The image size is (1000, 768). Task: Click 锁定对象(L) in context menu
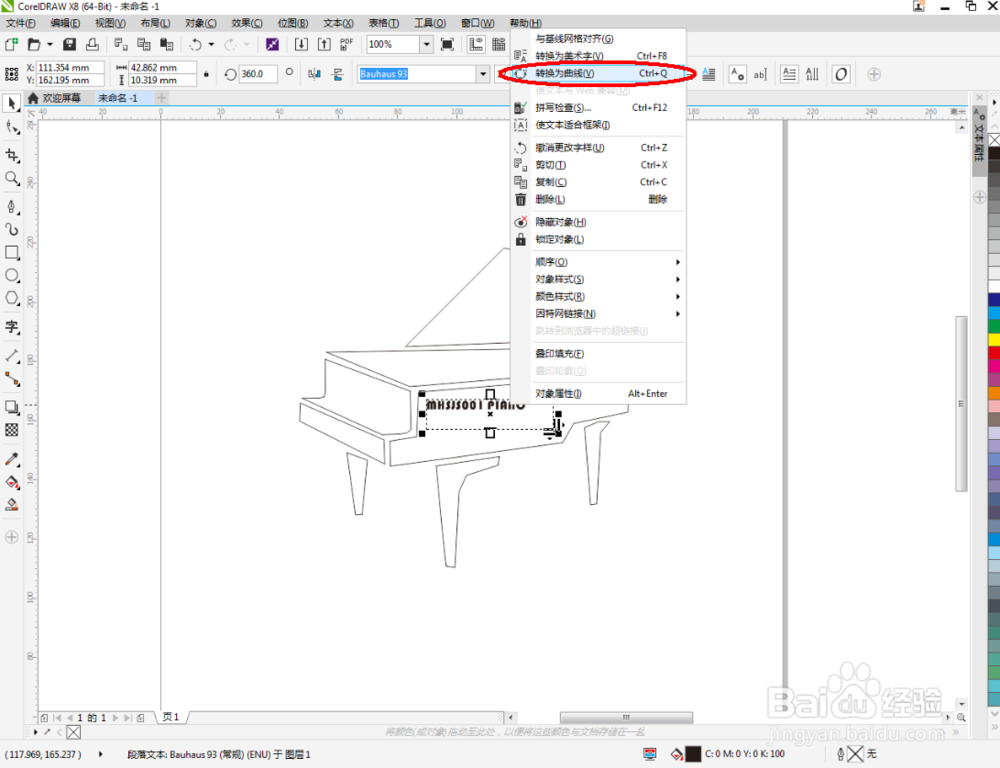pyautogui.click(x=599, y=239)
